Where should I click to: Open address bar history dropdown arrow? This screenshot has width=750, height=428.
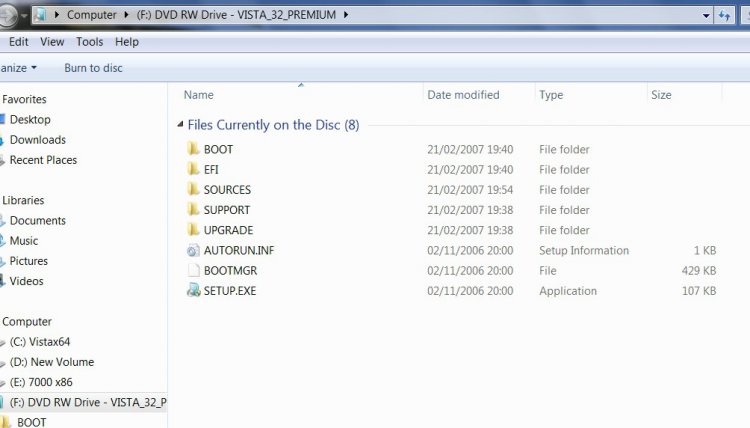pos(706,16)
